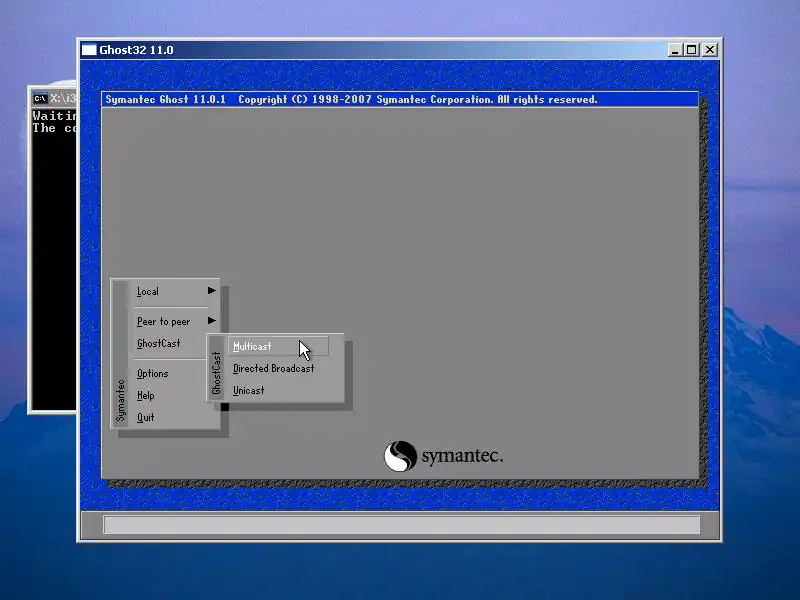The width and height of the screenshot is (800, 600).
Task: Expand the Peer to peer submenu arrow
Action: click(211, 321)
